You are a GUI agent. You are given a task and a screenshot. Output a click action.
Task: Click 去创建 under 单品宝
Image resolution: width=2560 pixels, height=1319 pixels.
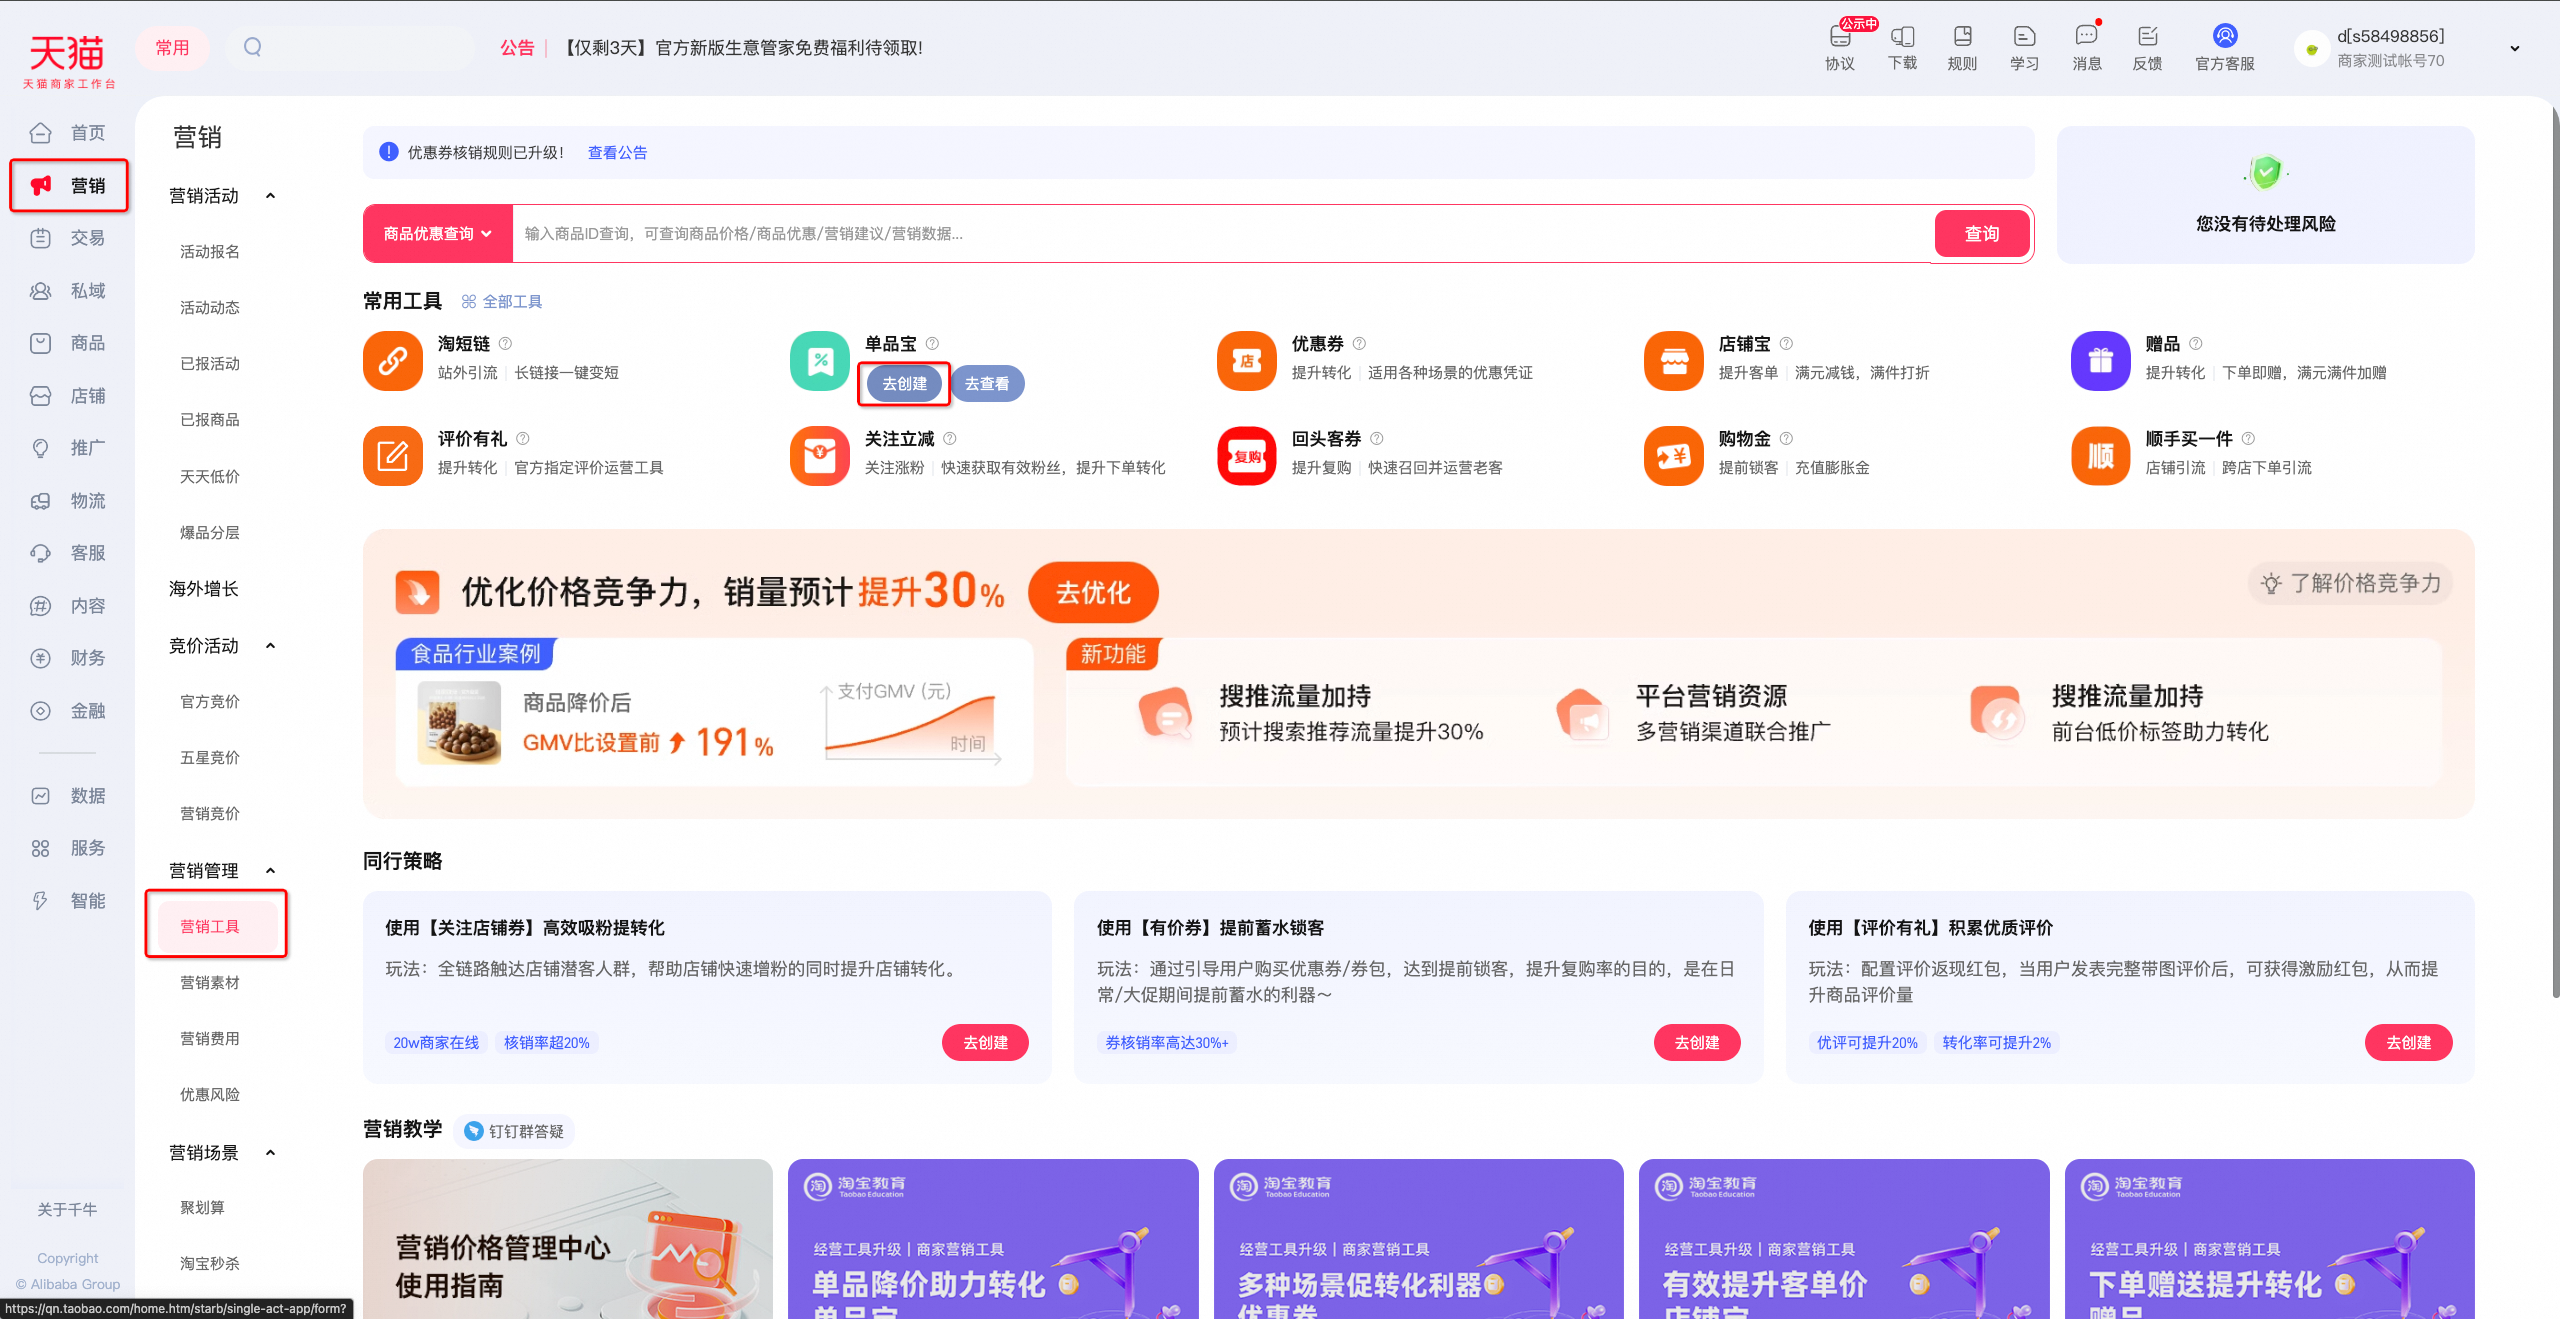pyautogui.click(x=904, y=384)
